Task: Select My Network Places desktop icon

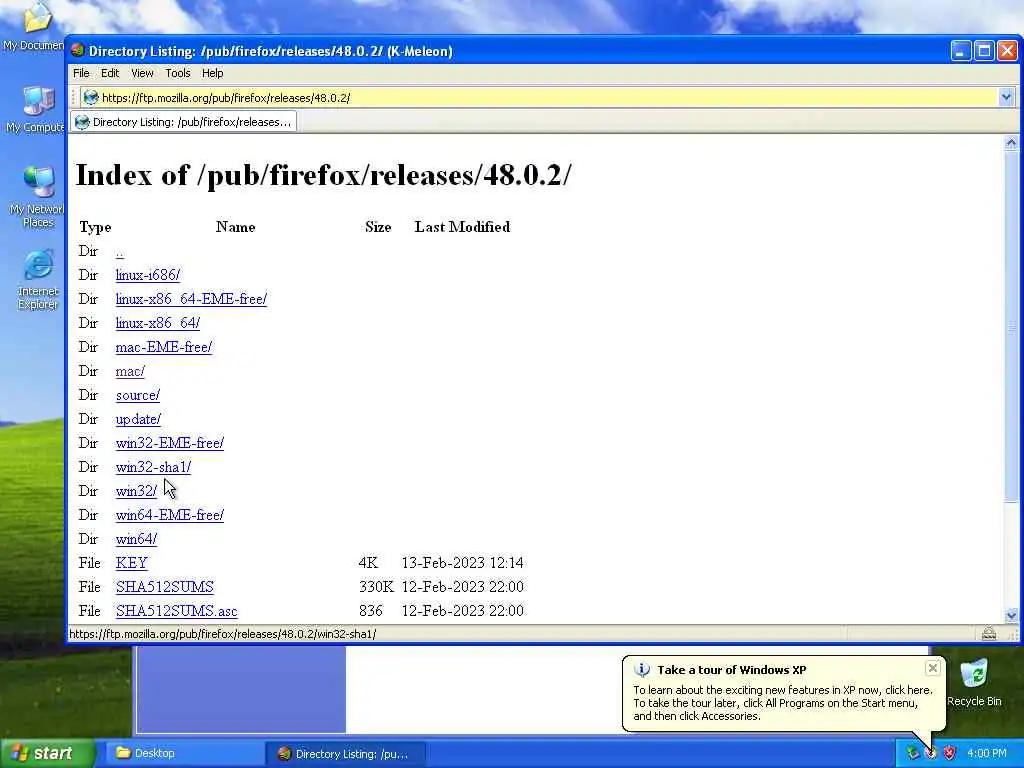Action: pos(37,196)
